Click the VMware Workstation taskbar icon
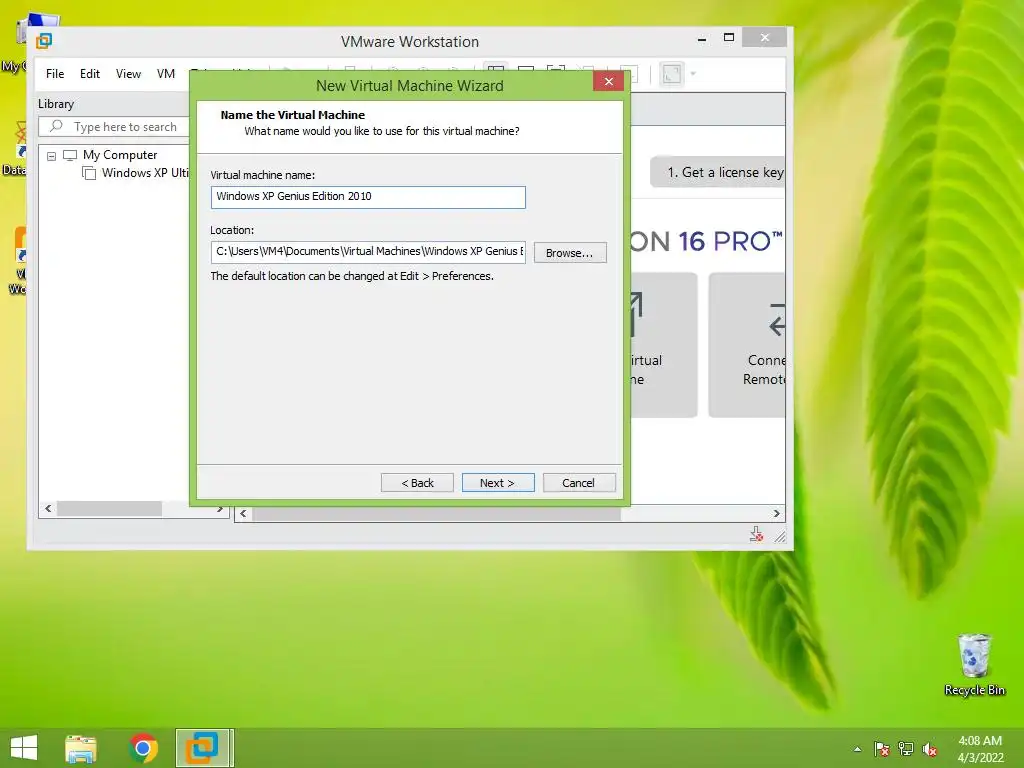 202,748
